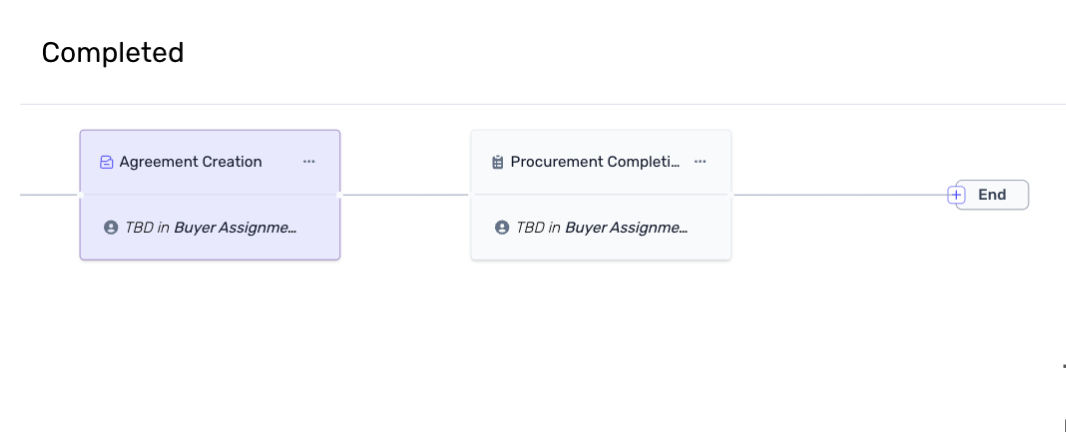Click the right-edge connection port of Agreement Creation
This screenshot has height=432, width=1066.
click(341, 195)
